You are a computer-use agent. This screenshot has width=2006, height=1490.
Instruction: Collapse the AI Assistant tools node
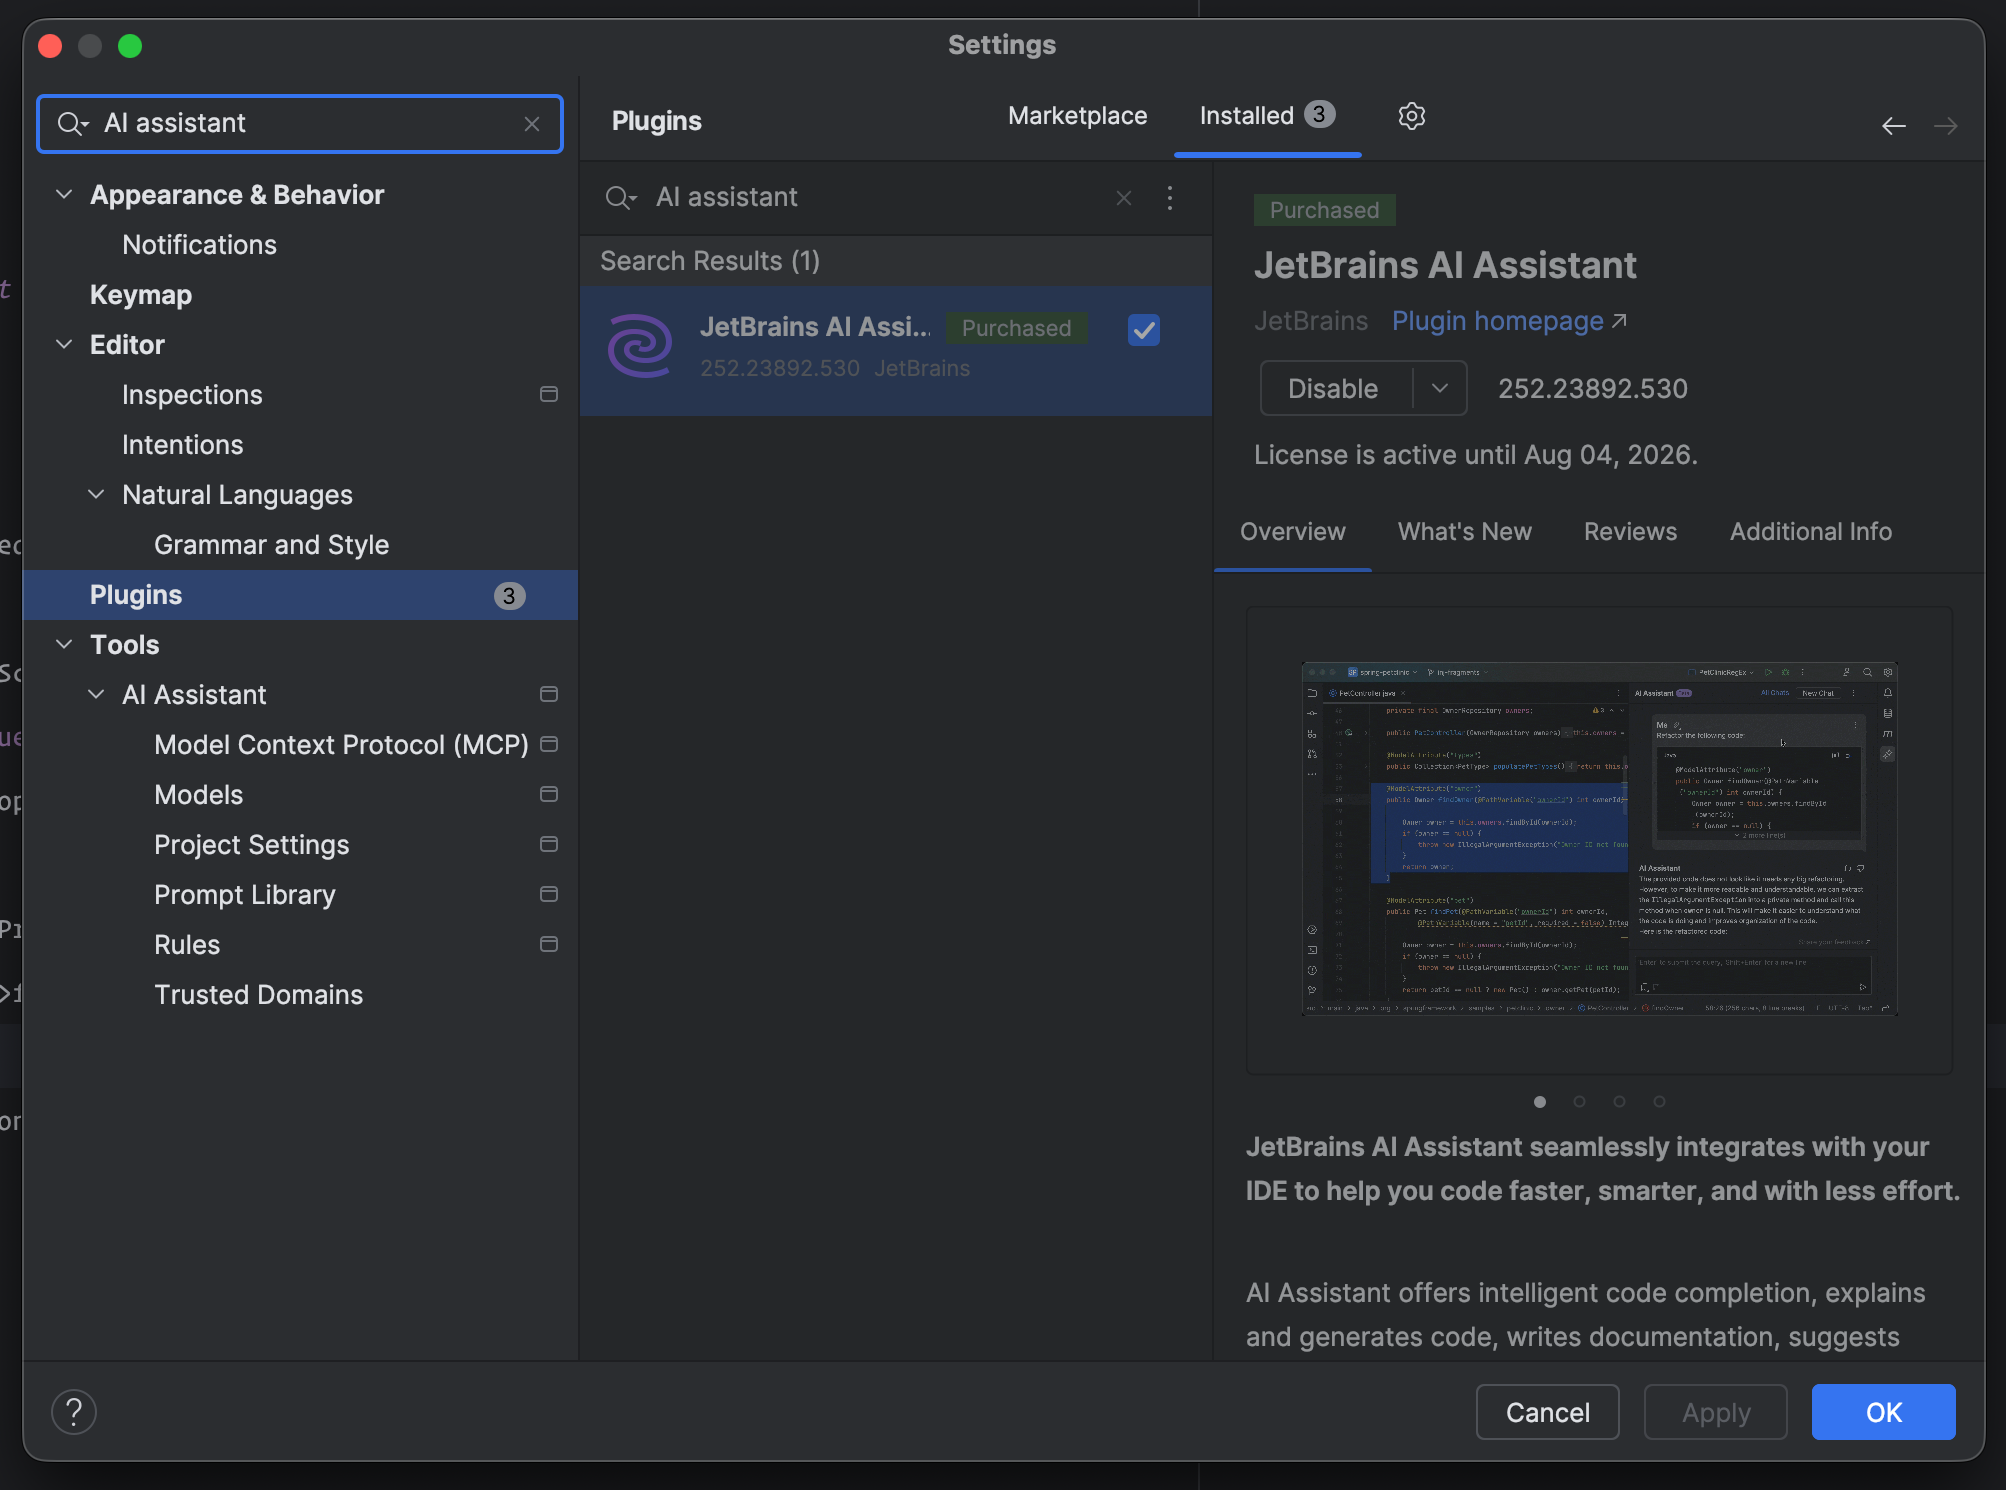pos(97,695)
